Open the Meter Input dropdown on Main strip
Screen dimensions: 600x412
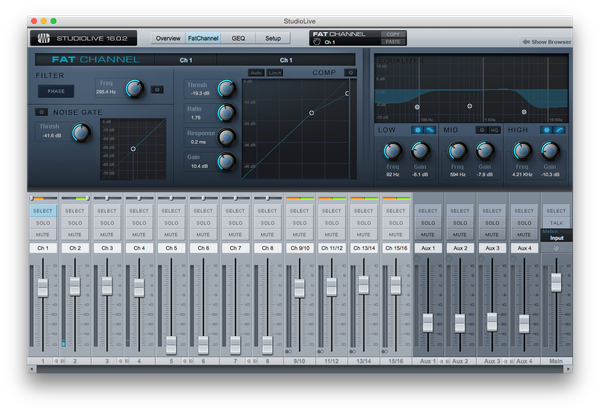click(556, 235)
